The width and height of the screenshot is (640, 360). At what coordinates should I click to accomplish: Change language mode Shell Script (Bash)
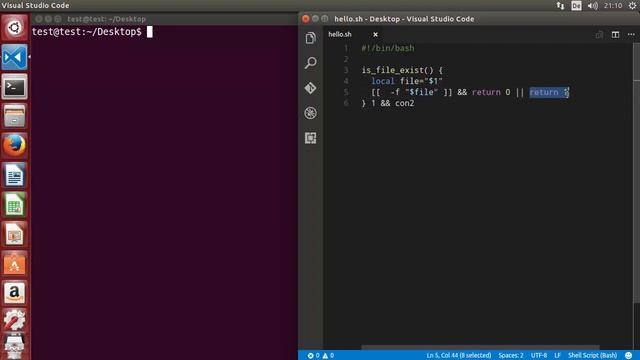(x=592, y=356)
